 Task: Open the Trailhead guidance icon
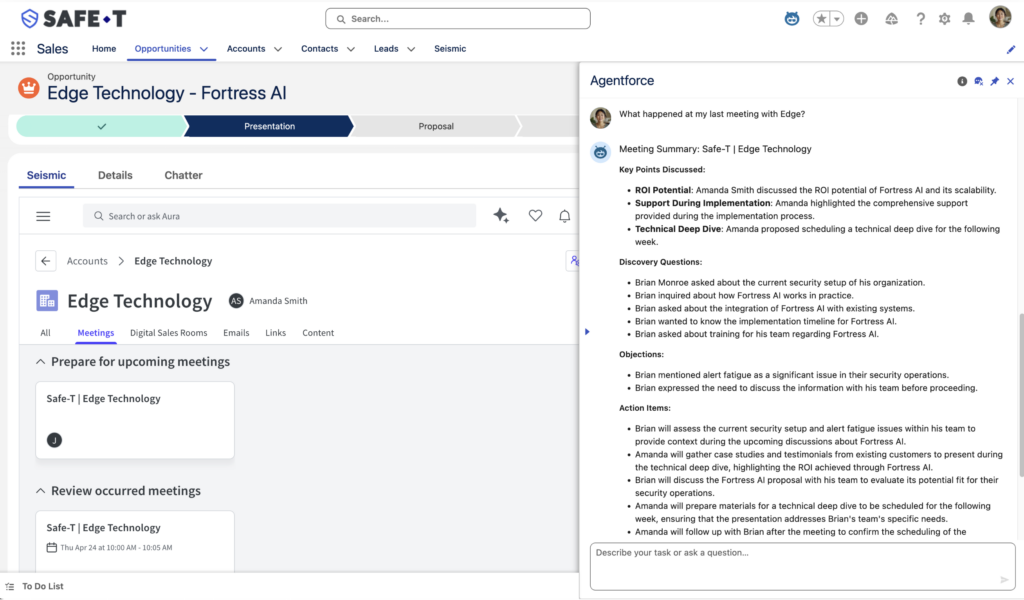pos(892,19)
